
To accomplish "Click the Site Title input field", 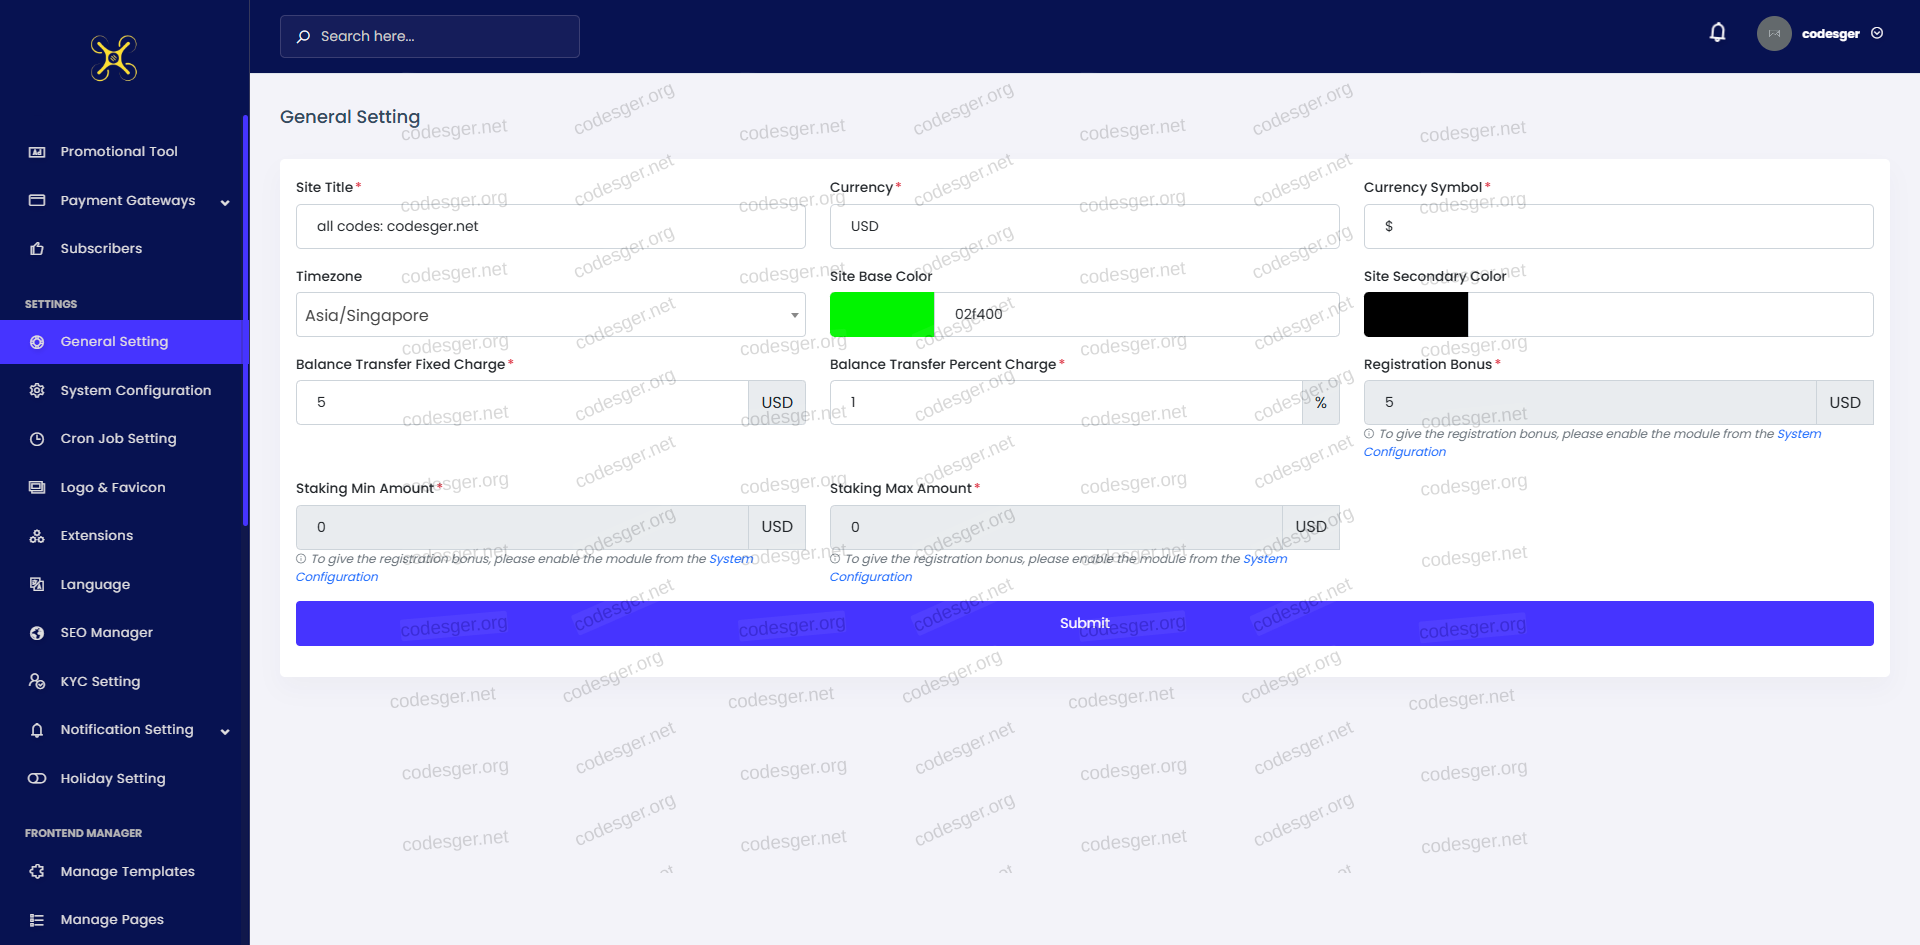I will tap(550, 227).
